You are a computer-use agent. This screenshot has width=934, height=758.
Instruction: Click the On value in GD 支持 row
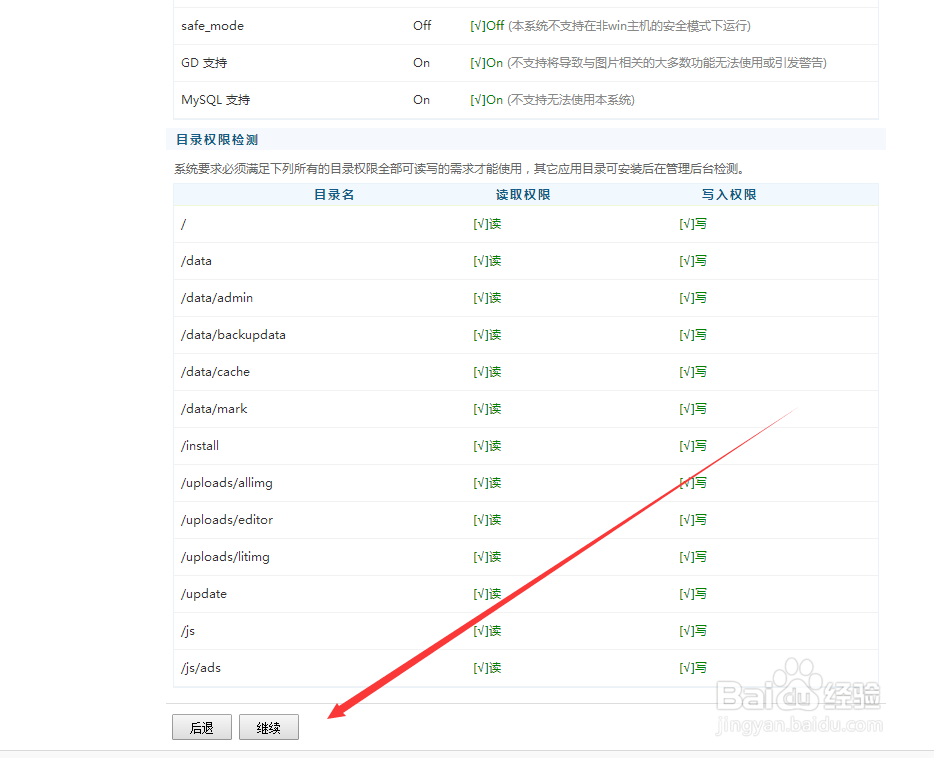[x=421, y=63]
